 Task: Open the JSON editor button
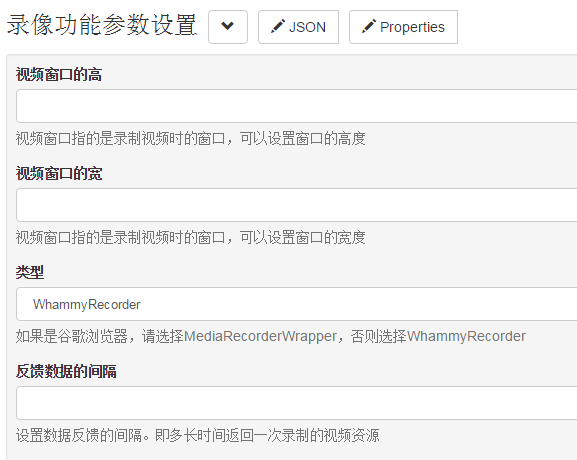298,27
